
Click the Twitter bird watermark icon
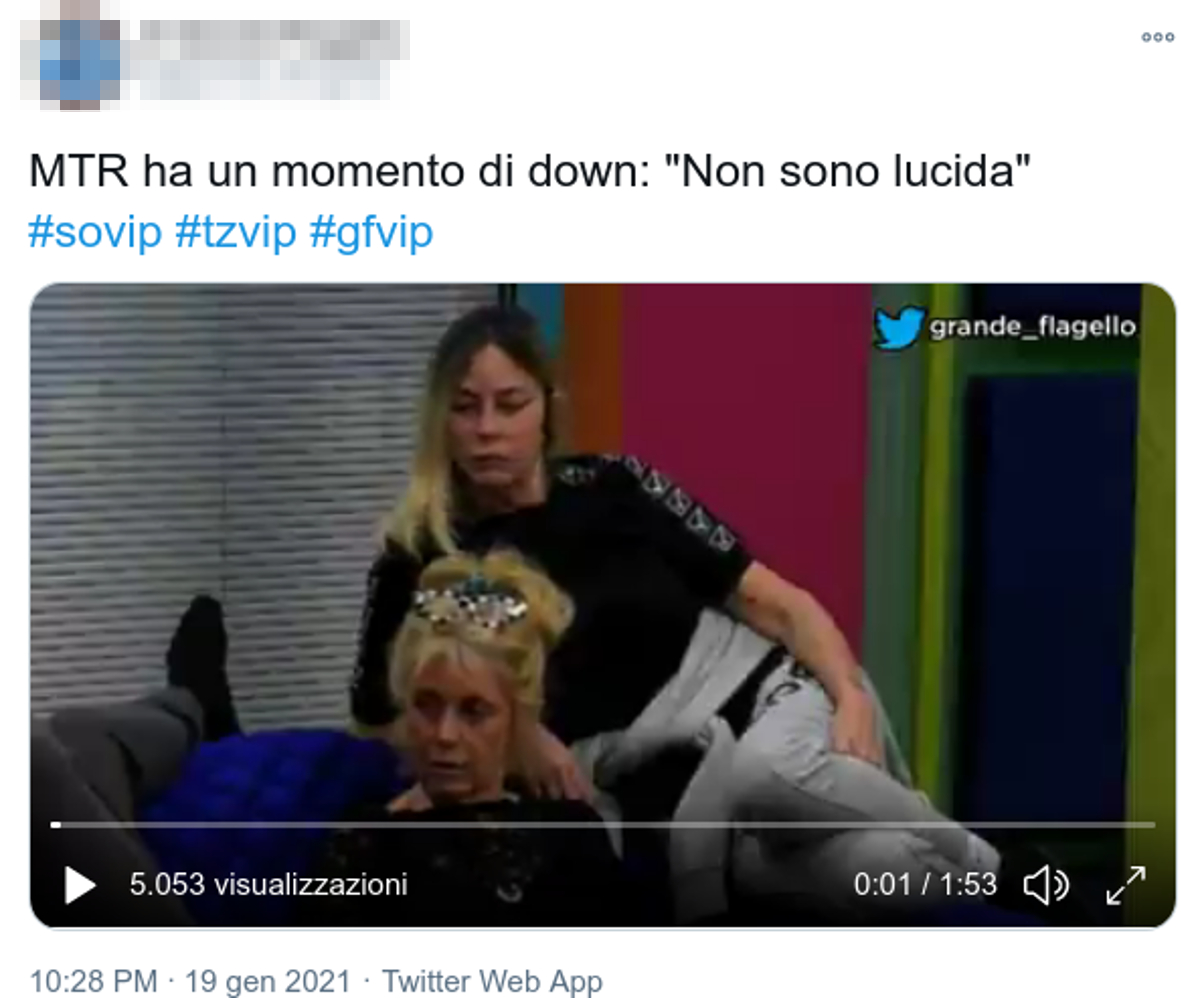click(x=898, y=328)
